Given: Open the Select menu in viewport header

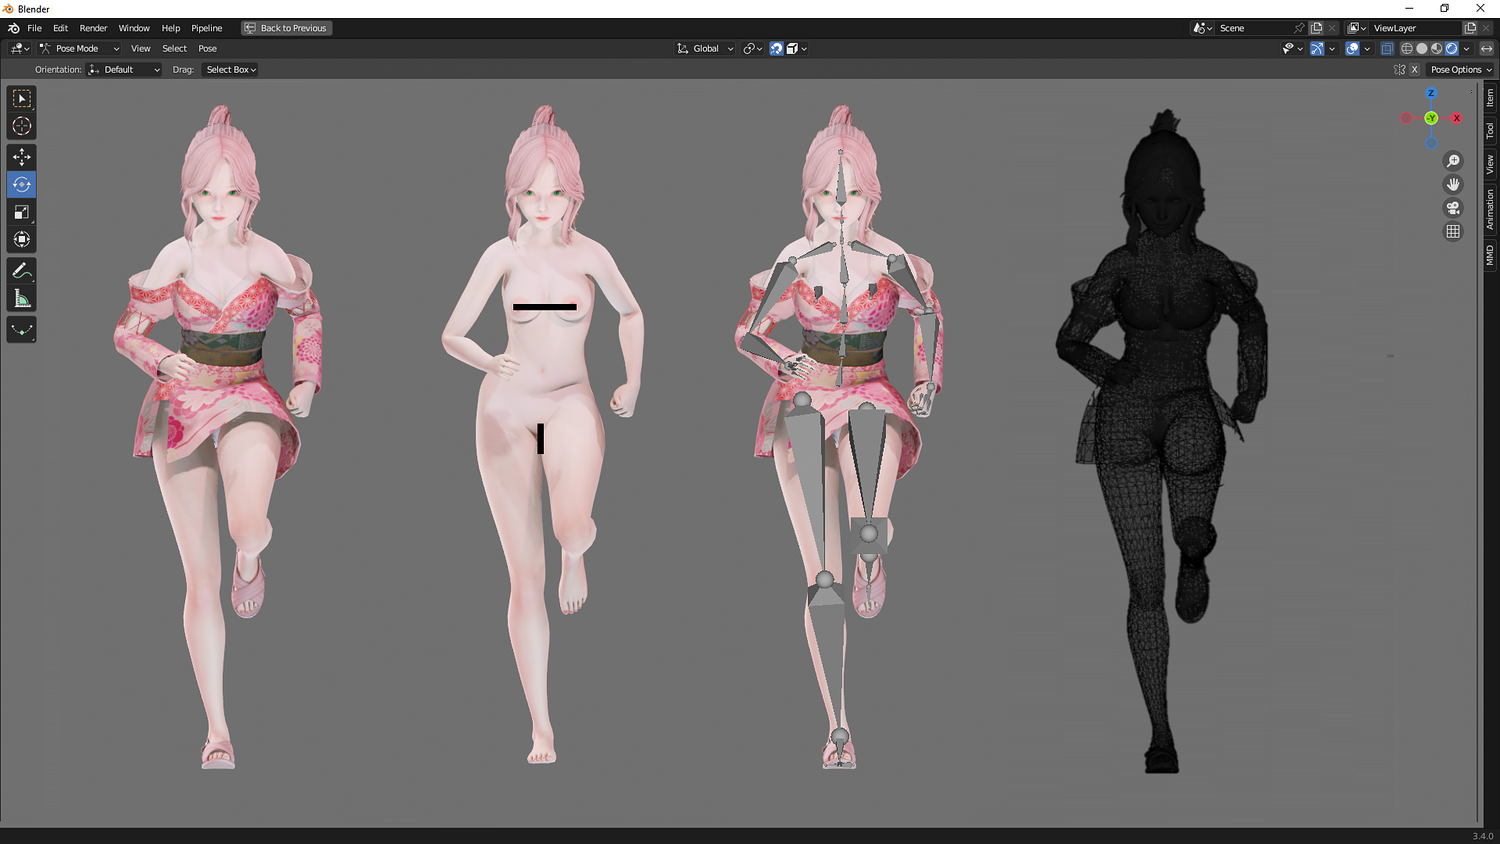Looking at the screenshot, I should pos(175,48).
